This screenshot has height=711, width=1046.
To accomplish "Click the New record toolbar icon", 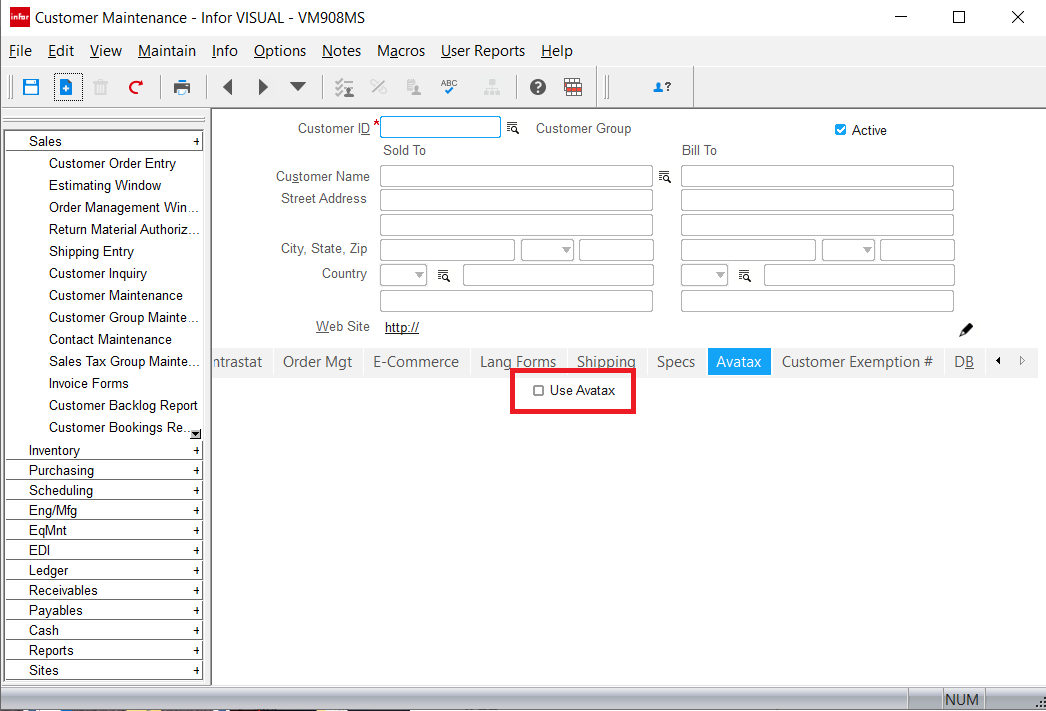I will pyautogui.click(x=67, y=87).
